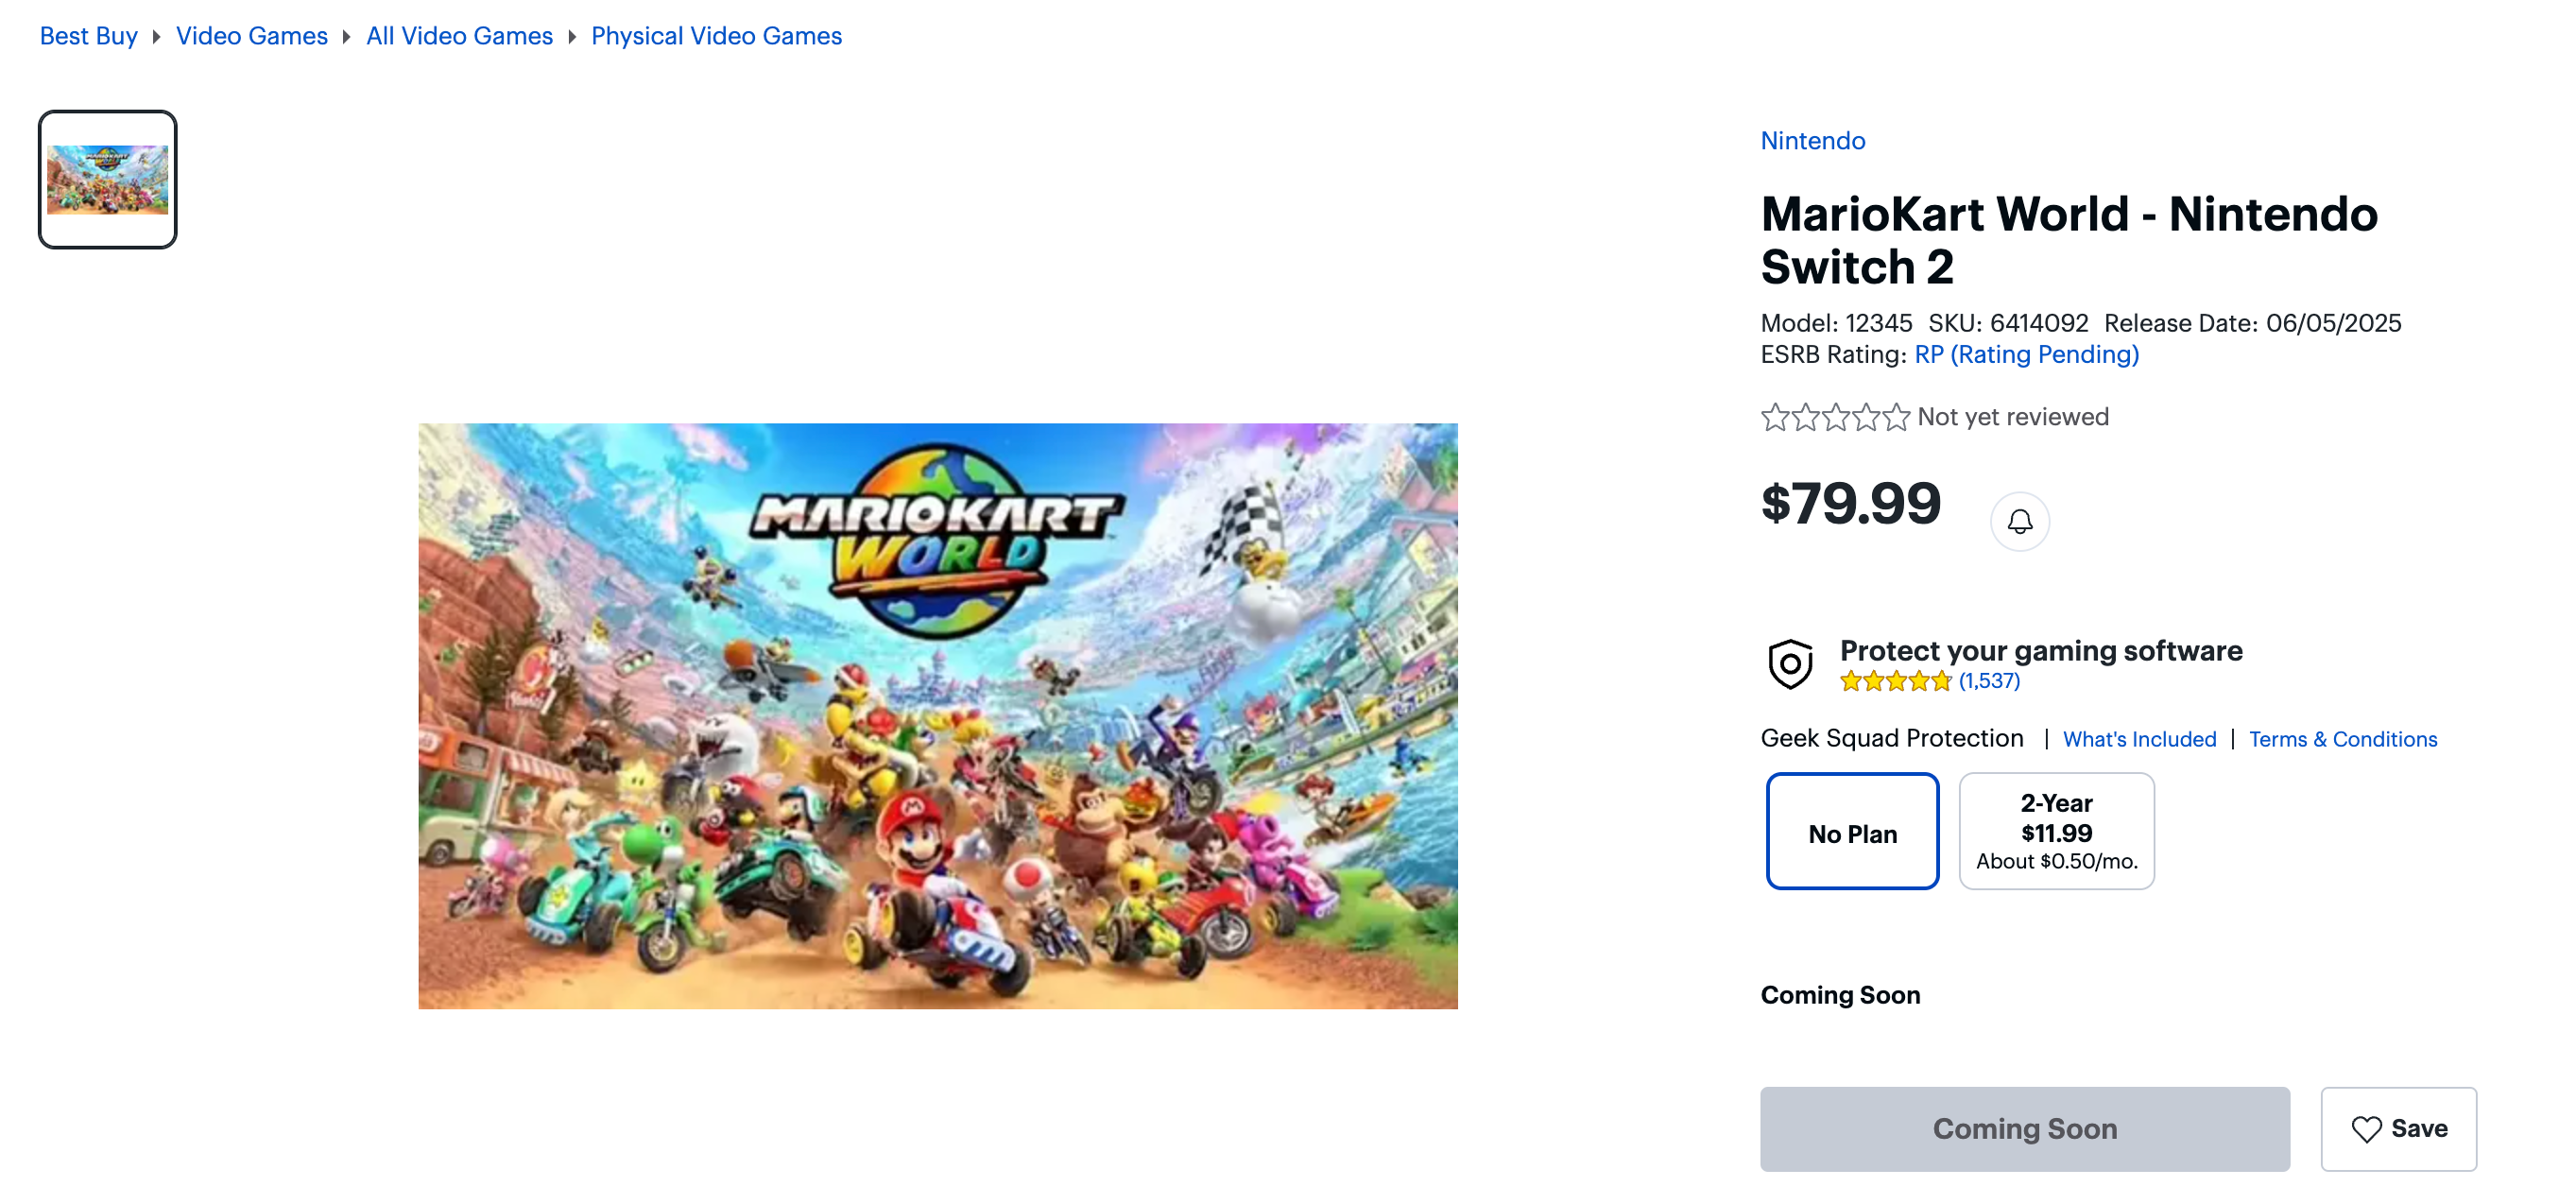Open Terms & Conditions link

tap(2342, 740)
